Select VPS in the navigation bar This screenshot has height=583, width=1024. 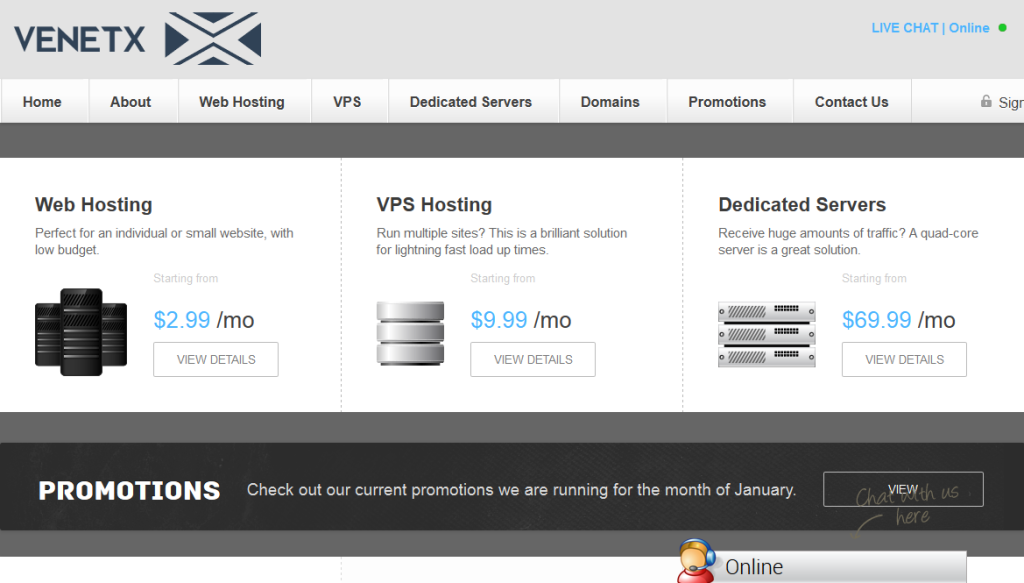click(x=347, y=102)
